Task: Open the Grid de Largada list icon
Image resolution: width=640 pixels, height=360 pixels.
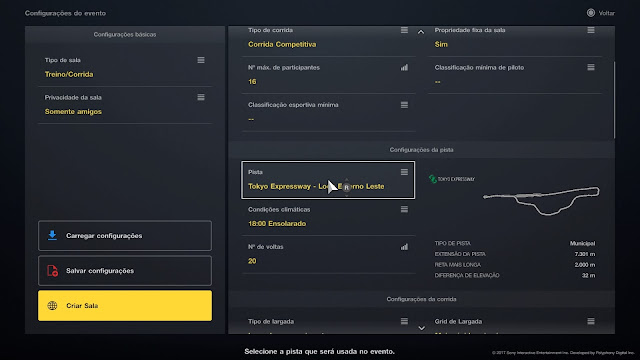Action: [591, 321]
